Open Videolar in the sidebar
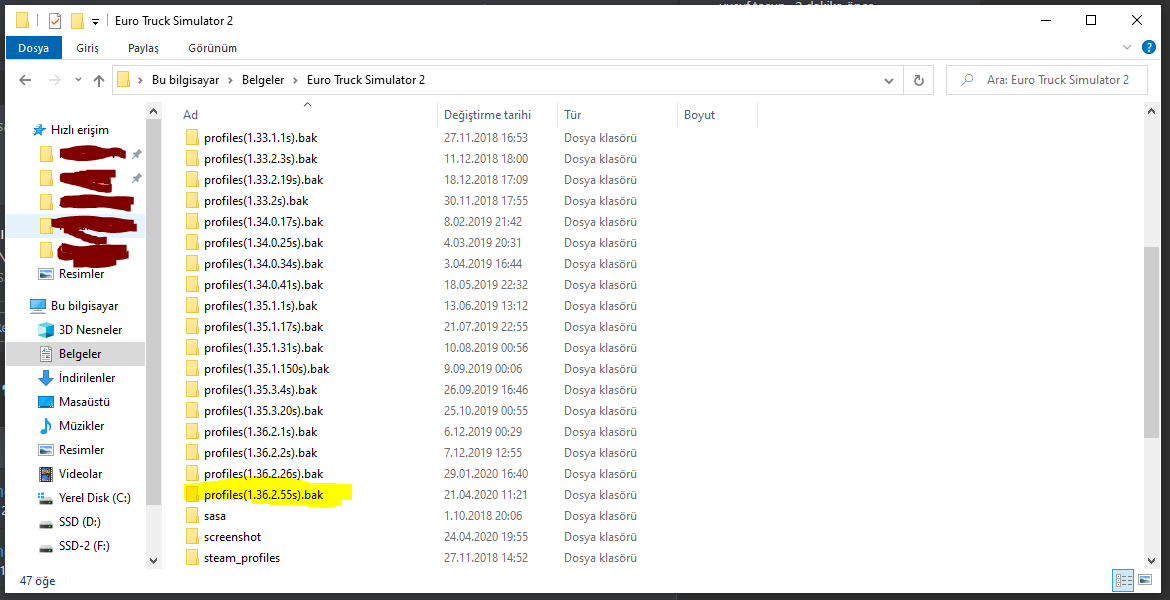Image resolution: width=1170 pixels, height=600 pixels. click(x=80, y=474)
